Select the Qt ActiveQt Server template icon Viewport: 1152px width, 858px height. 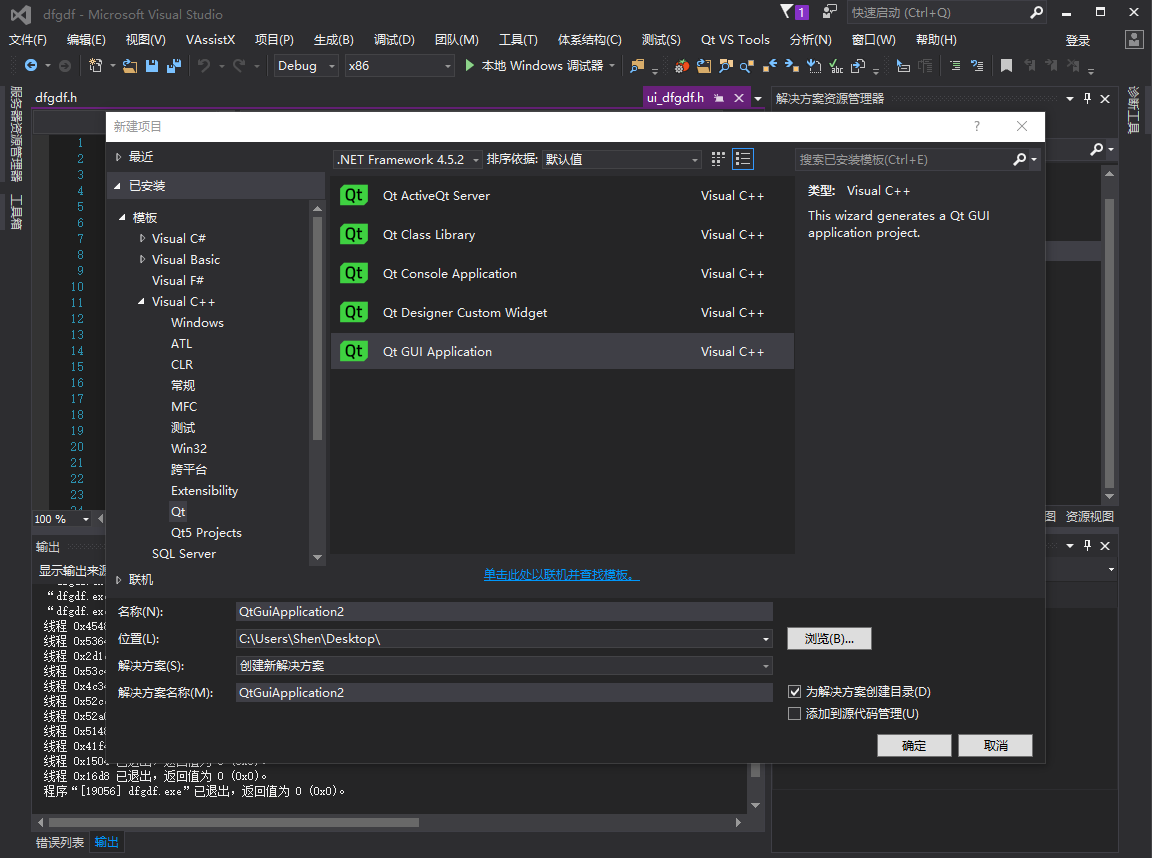(353, 195)
